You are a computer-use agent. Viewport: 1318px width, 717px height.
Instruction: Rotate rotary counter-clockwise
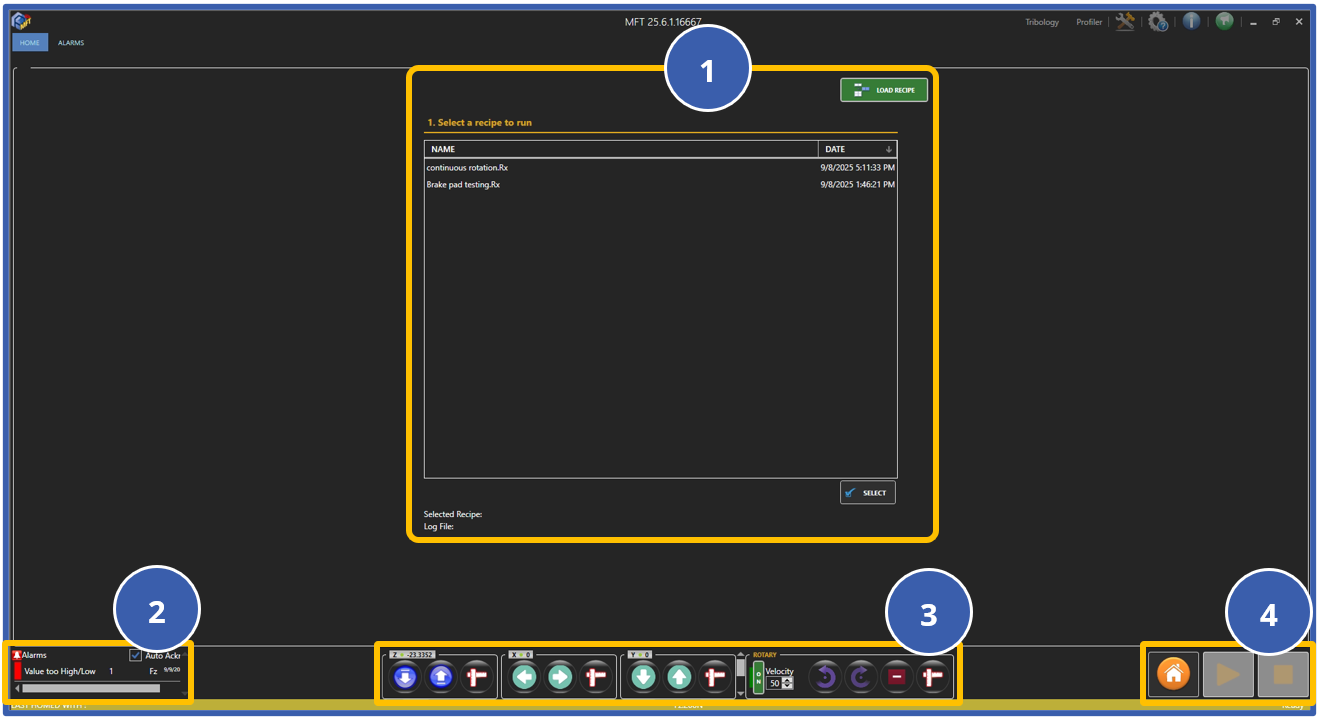click(823, 677)
